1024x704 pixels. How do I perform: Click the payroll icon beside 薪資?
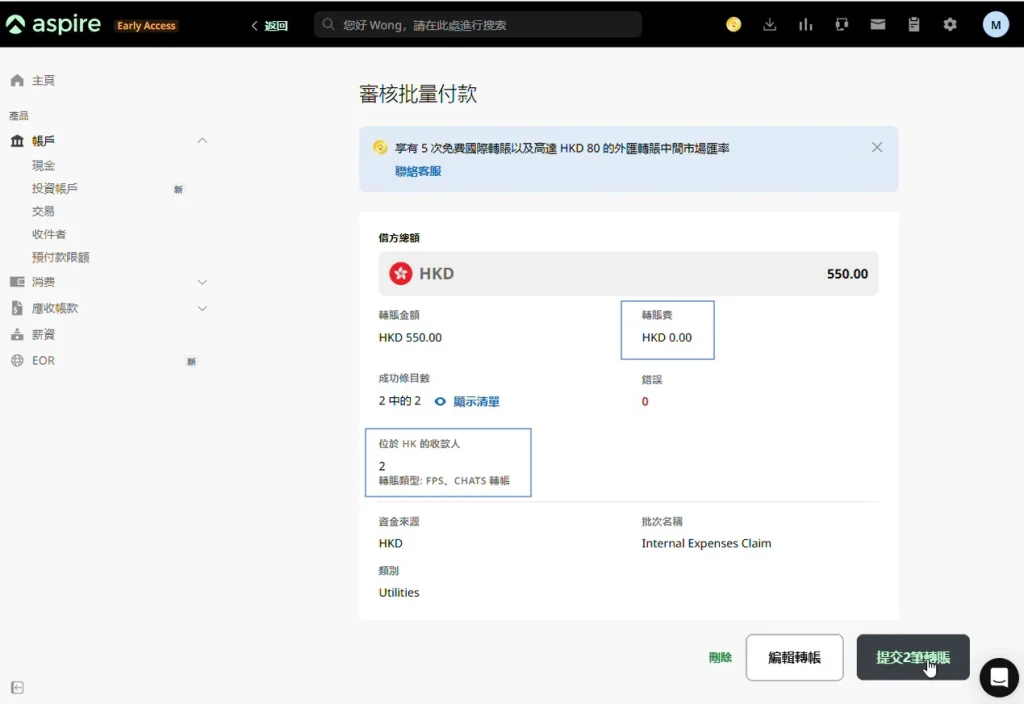point(17,334)
